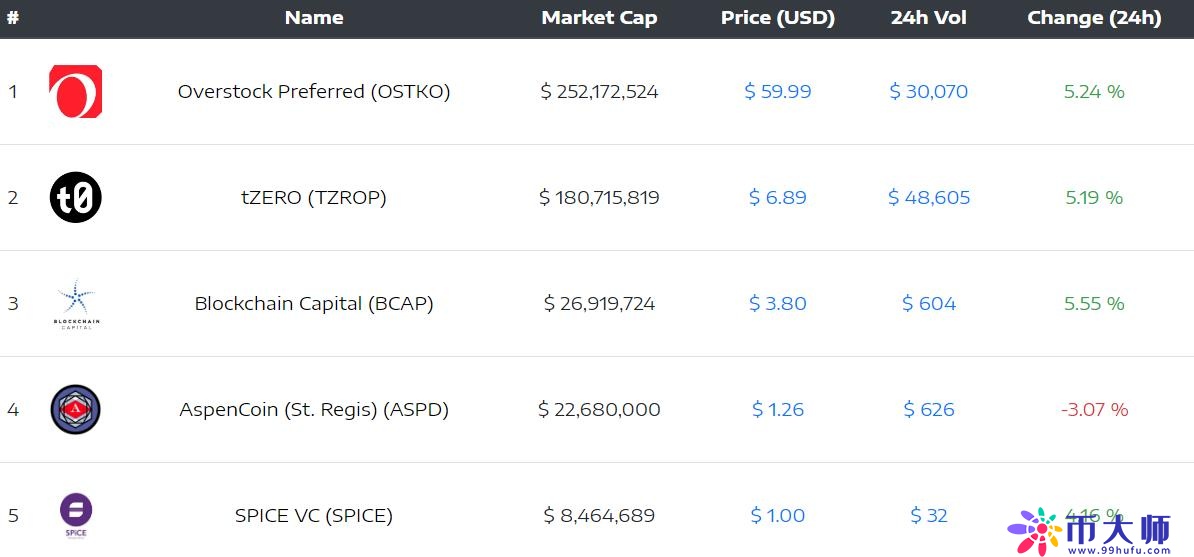This screenshot has width=1194, height=557.
Task: Select the AspenCoin circular logo
Action: pos(75,409)
